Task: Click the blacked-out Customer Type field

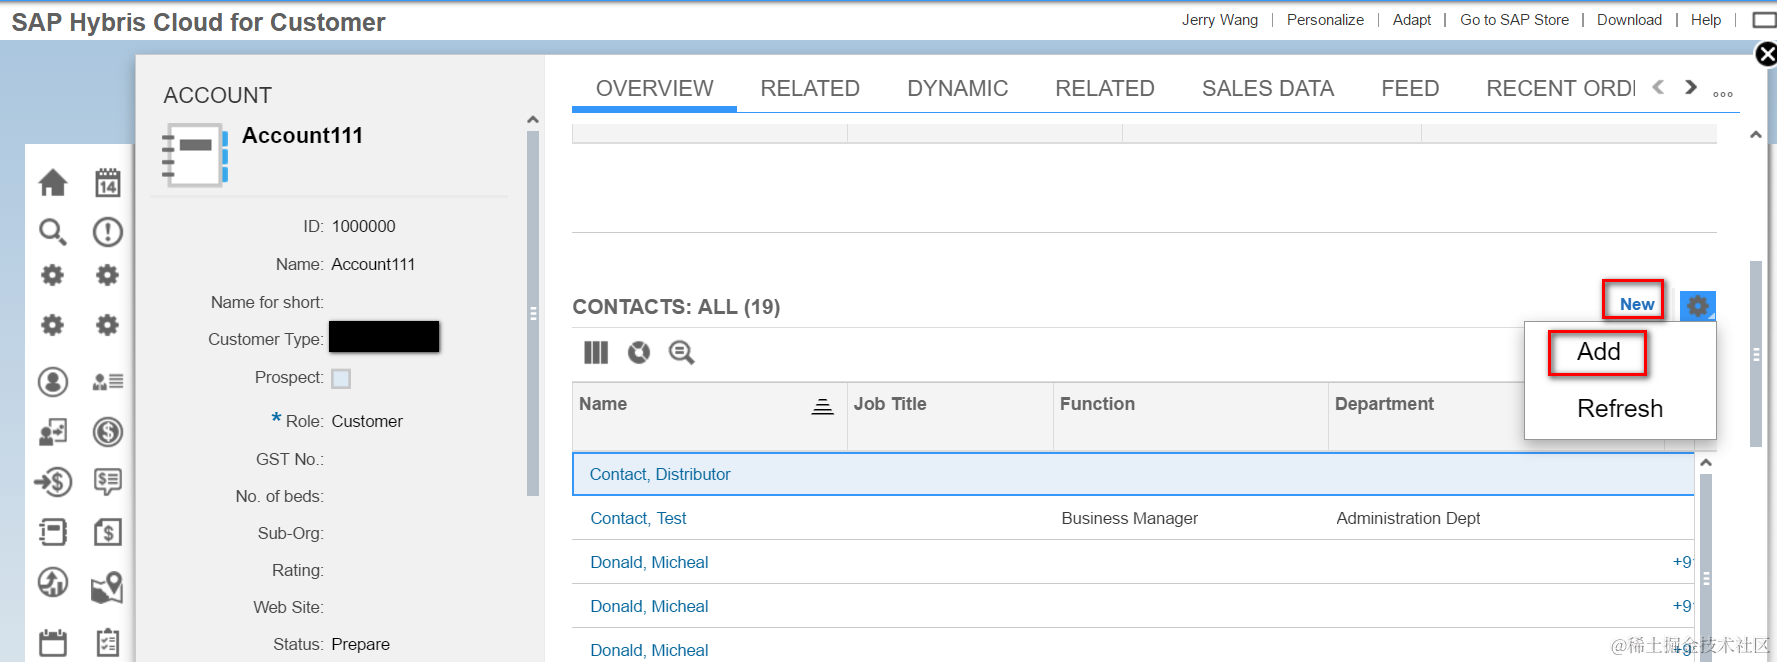Action: coord(384,337)
